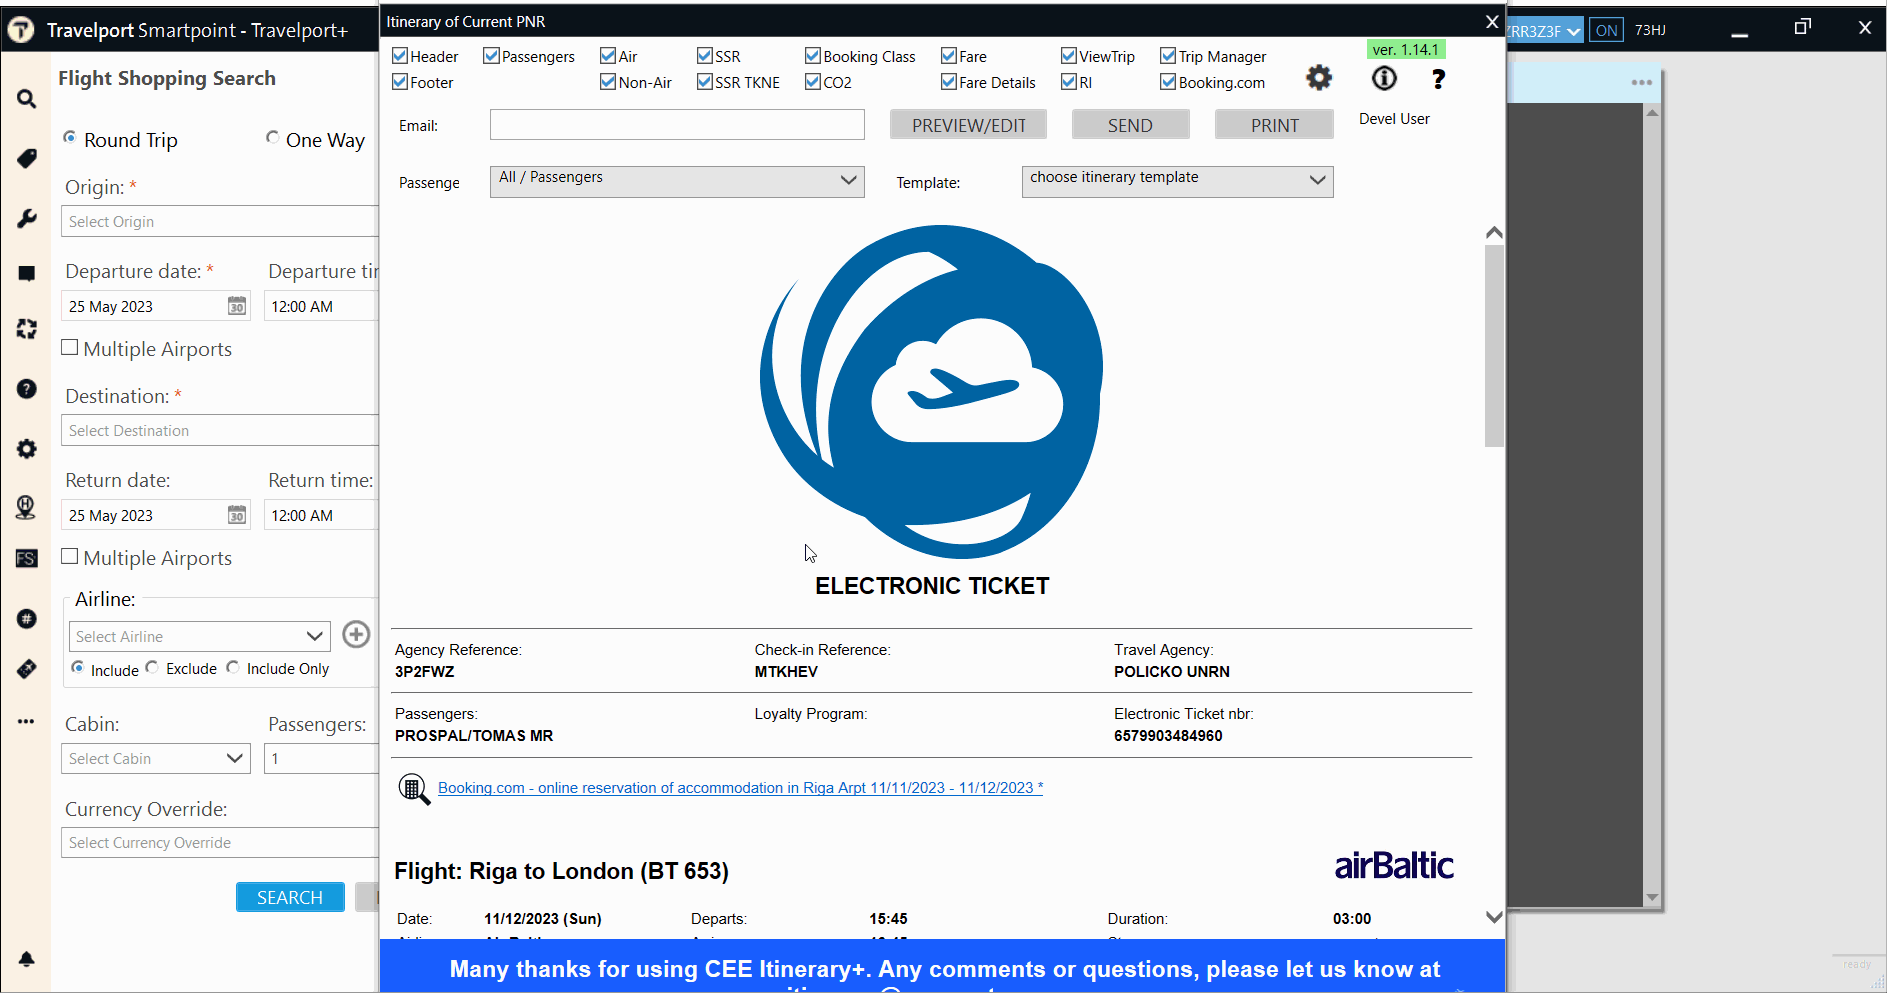Click the itinerary scrollbar down arrow

(x=1494, y=917)
